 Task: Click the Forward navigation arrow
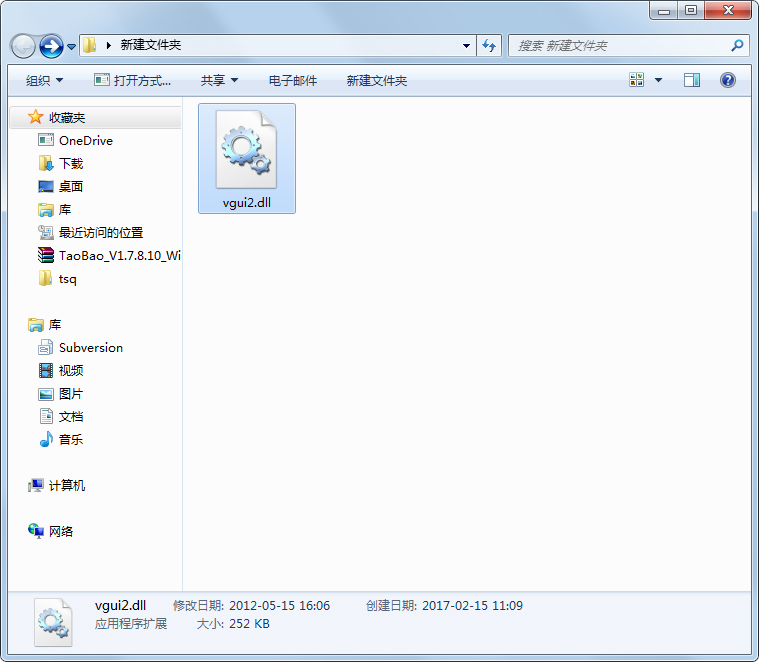click(51, 46)
